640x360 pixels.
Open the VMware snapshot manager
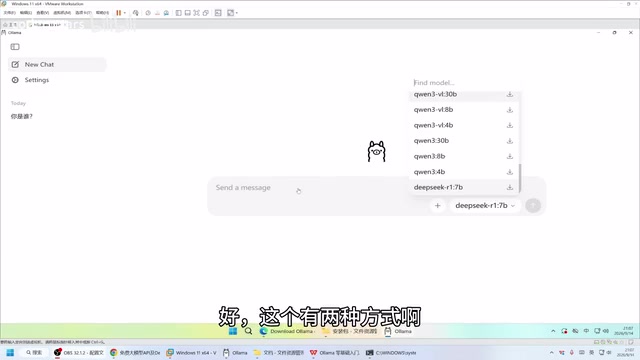166,13
